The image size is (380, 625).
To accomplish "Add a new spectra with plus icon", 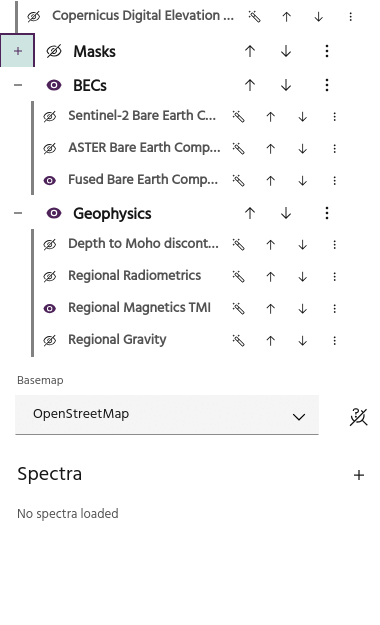I will click(359, 475).
